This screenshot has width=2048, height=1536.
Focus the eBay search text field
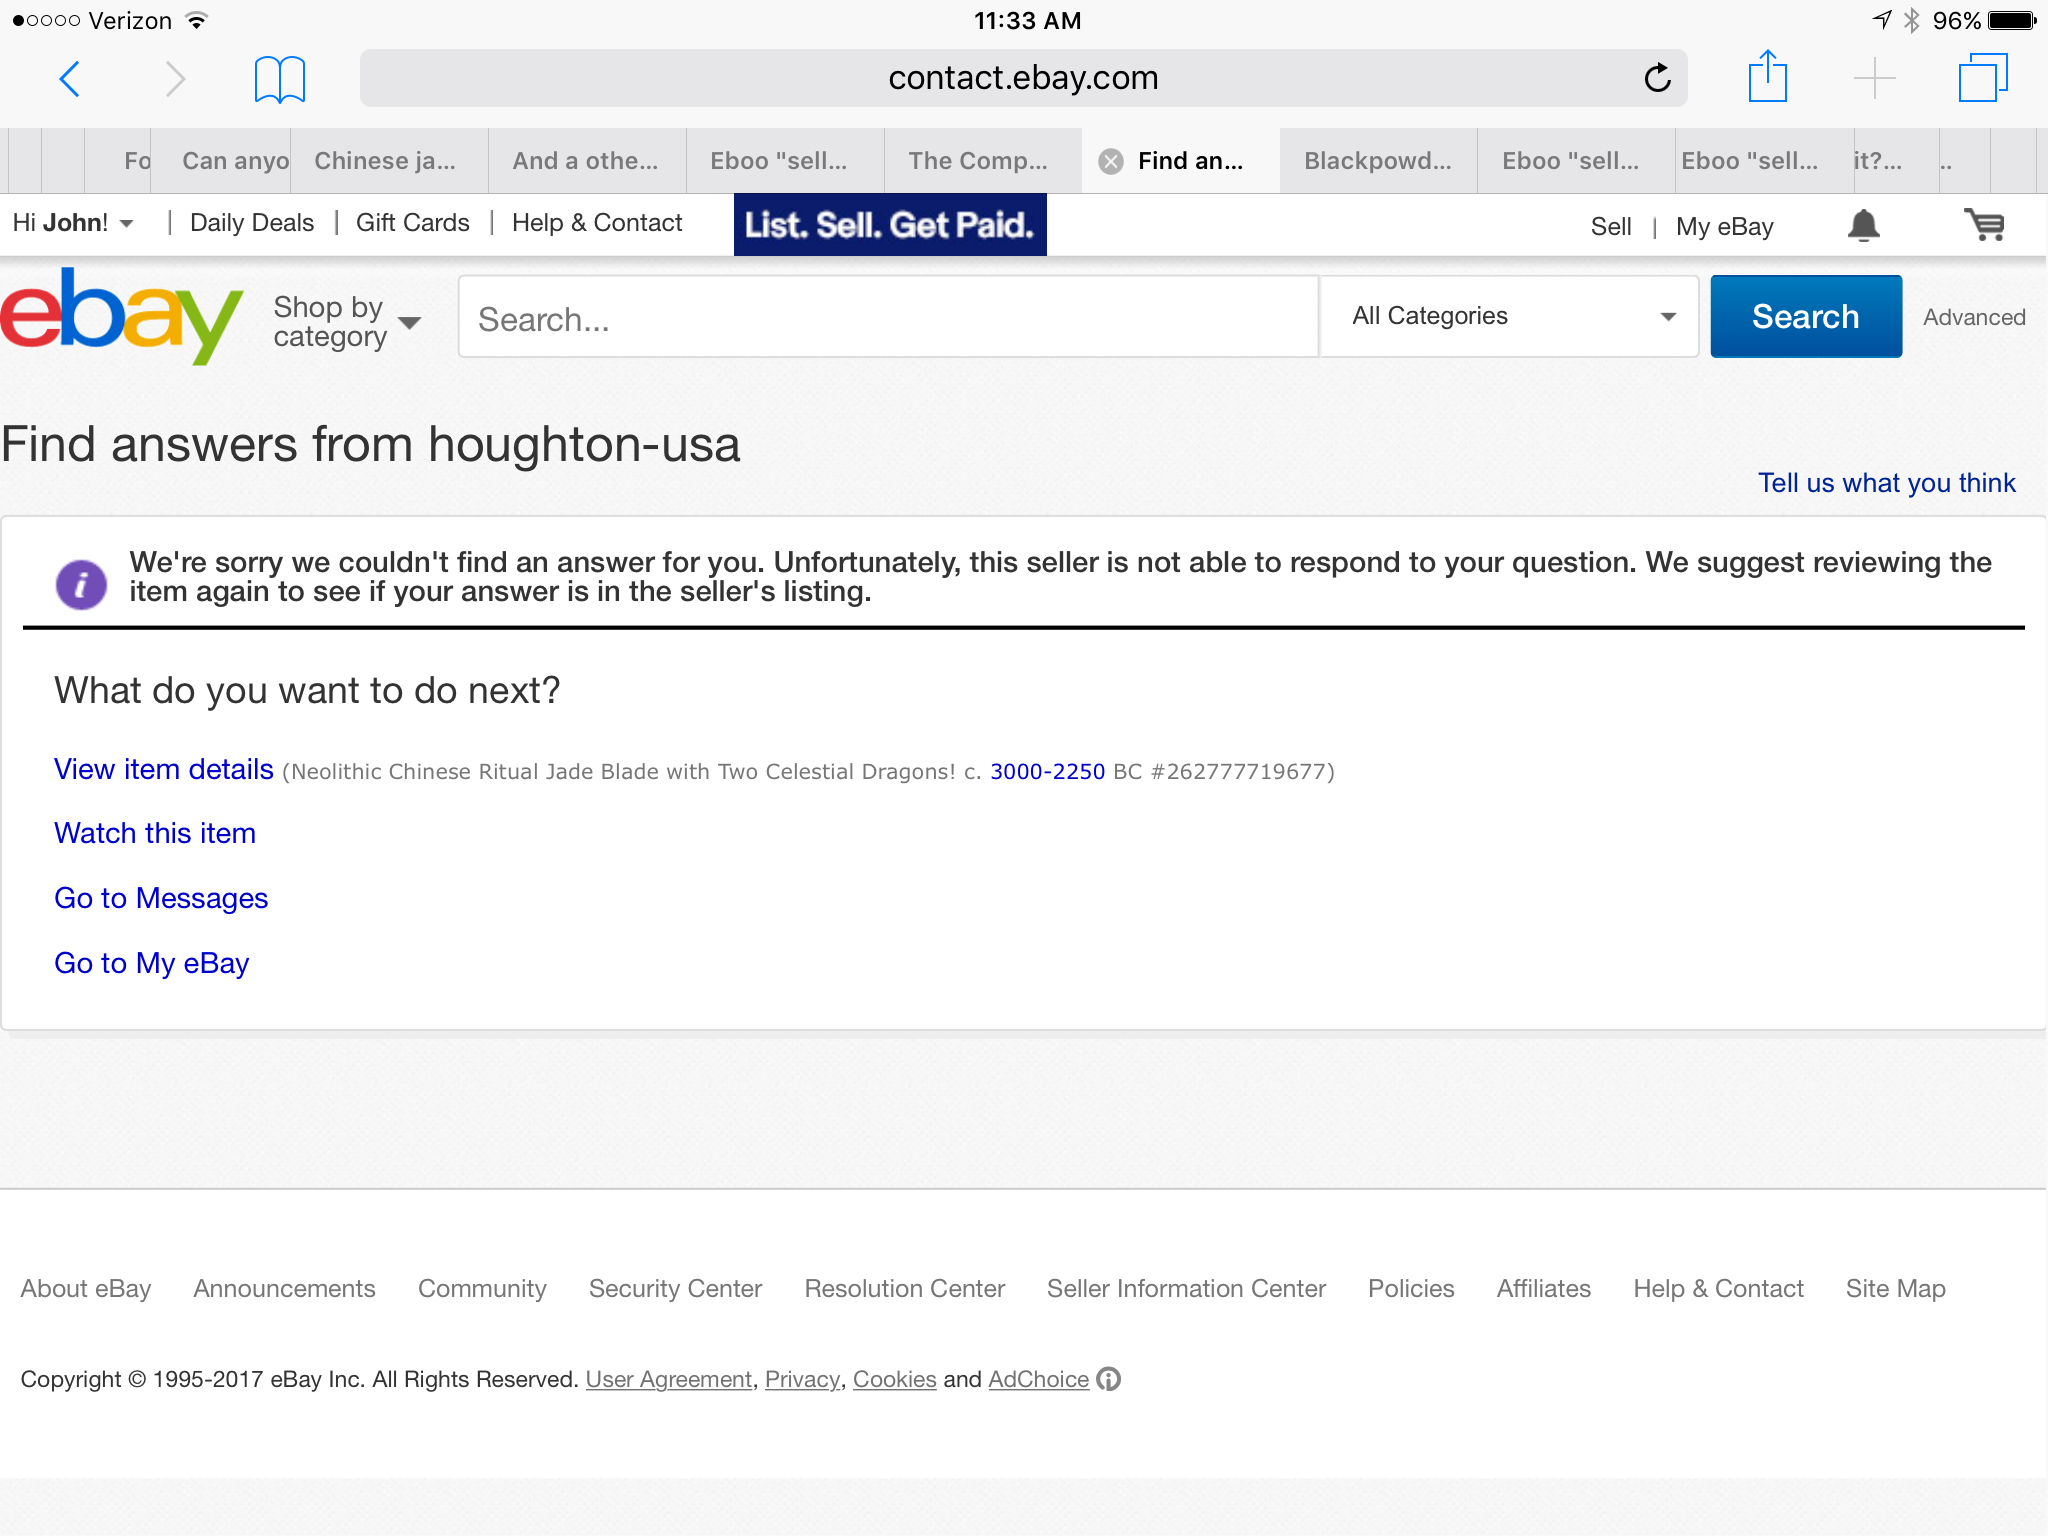(888, 319)
